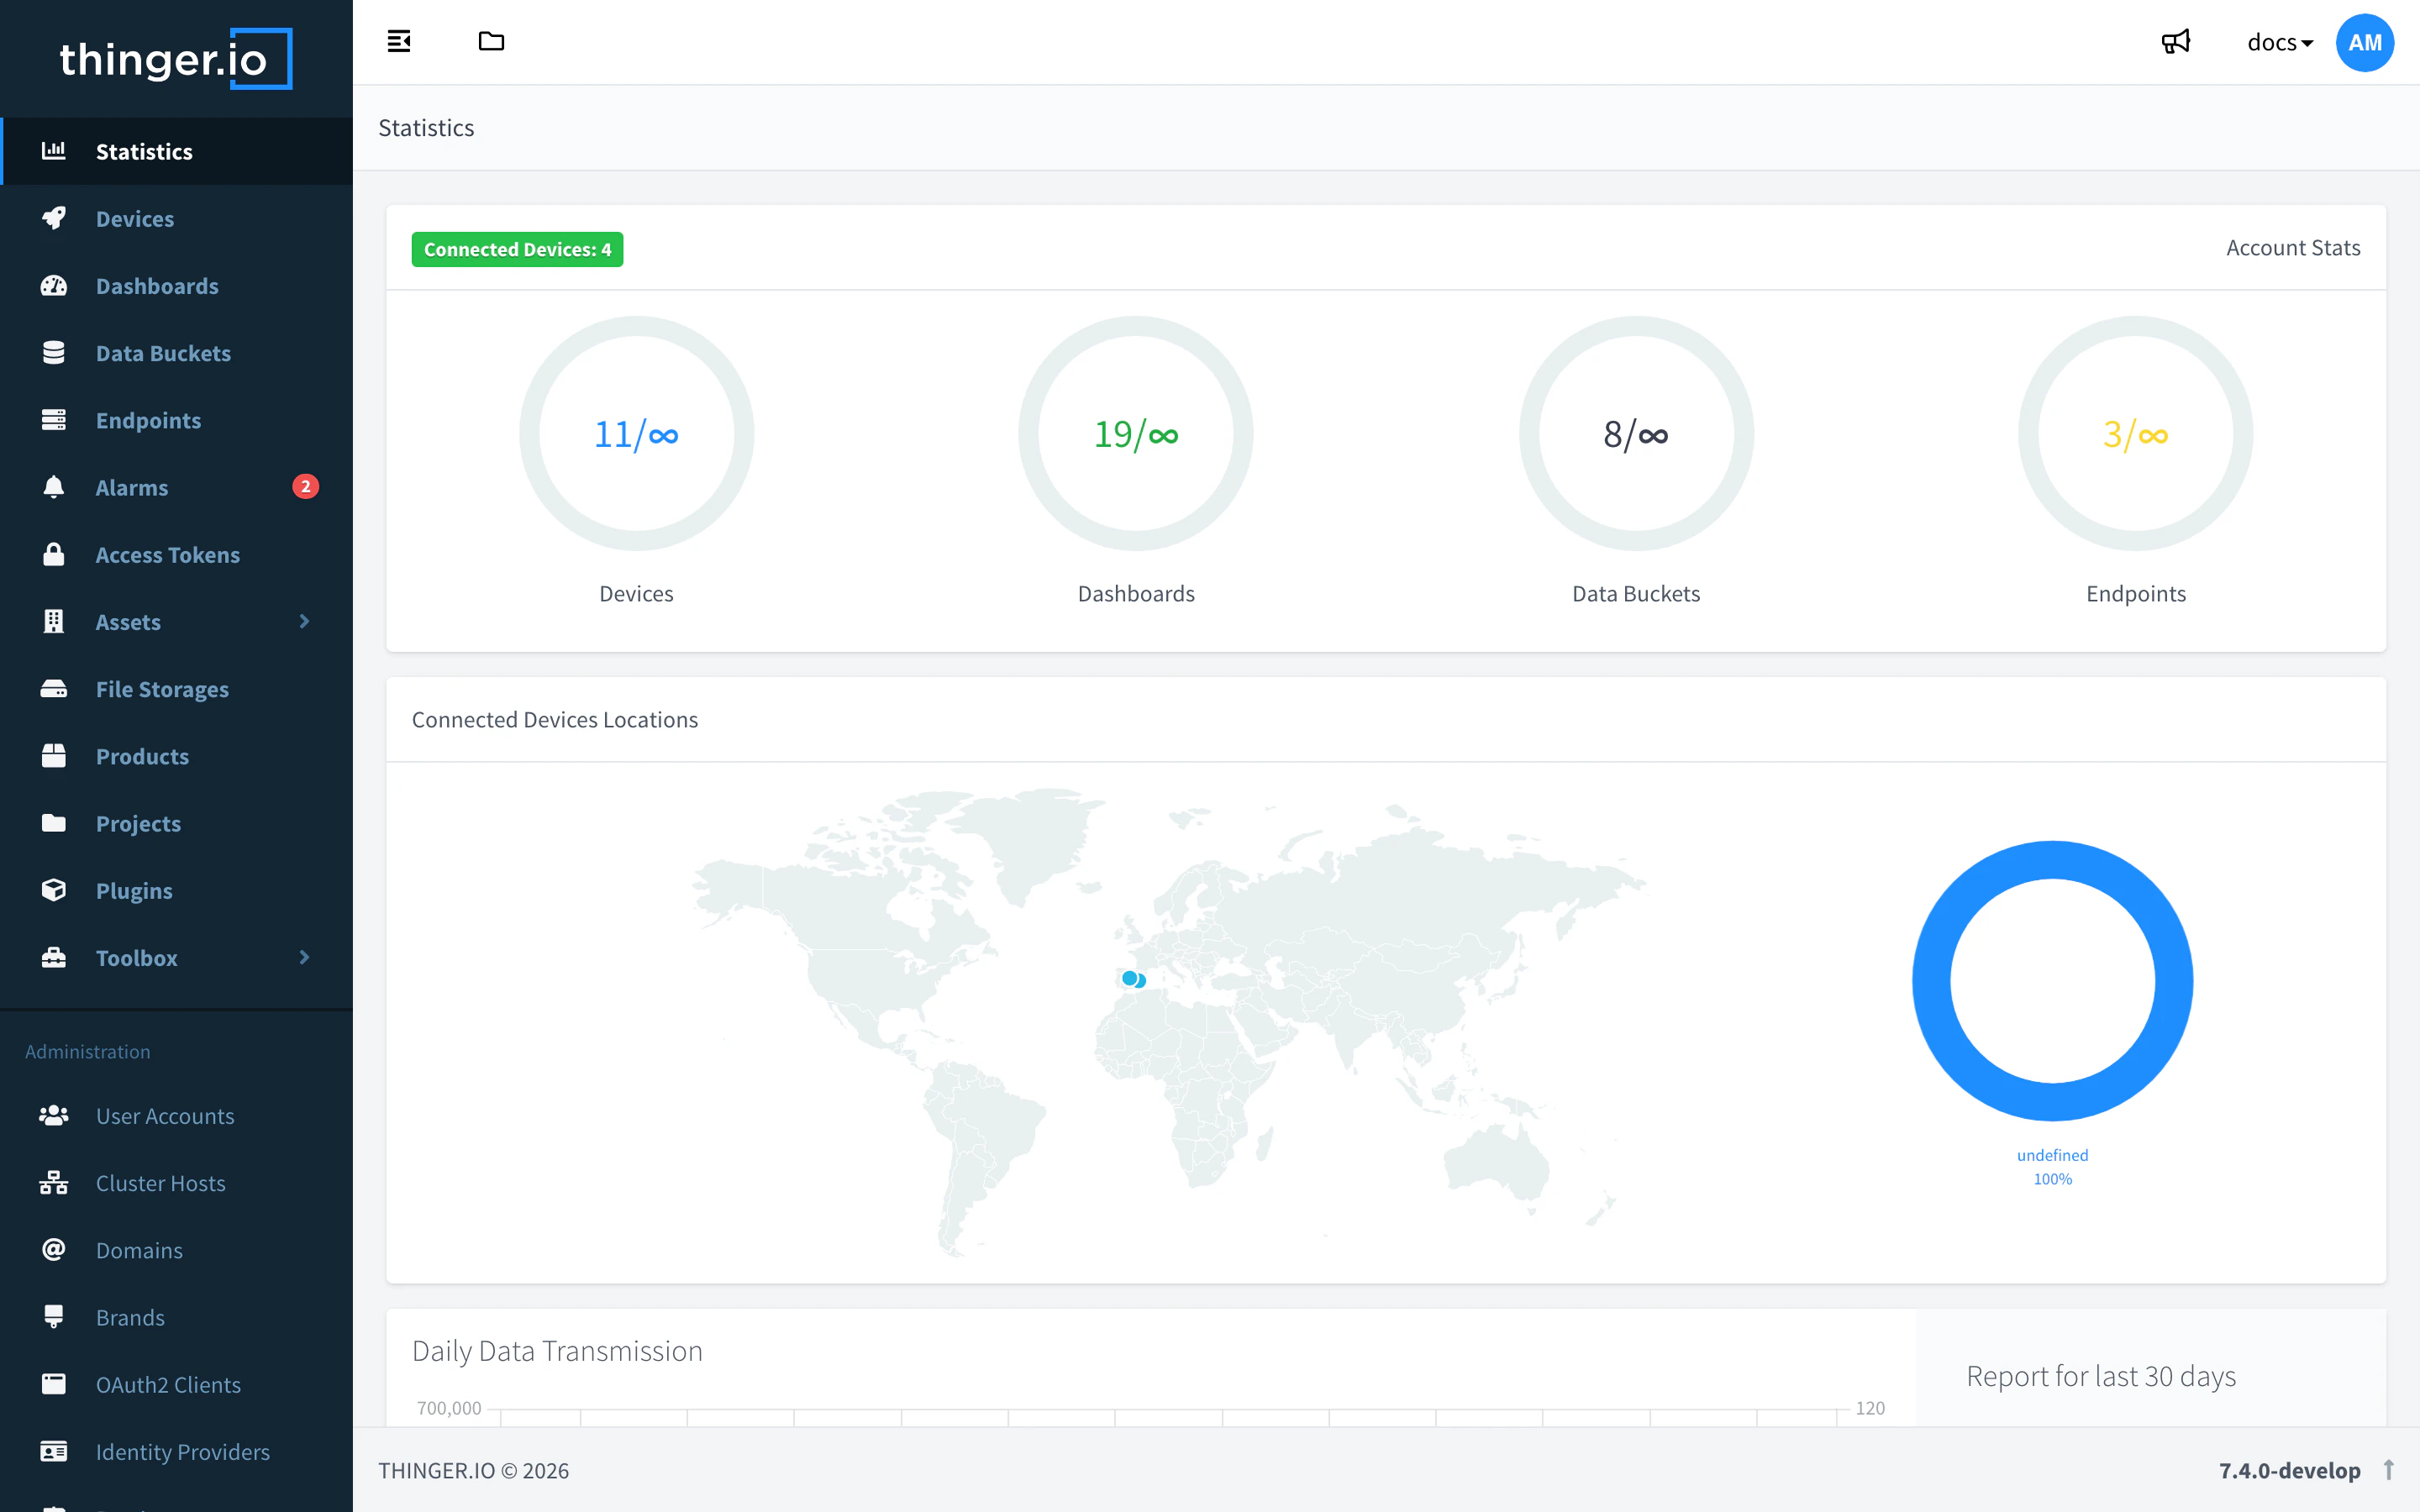The image size is (2420, 1512).
Task: Click the 7.4.0-develop version label
Action: 2290,1470
